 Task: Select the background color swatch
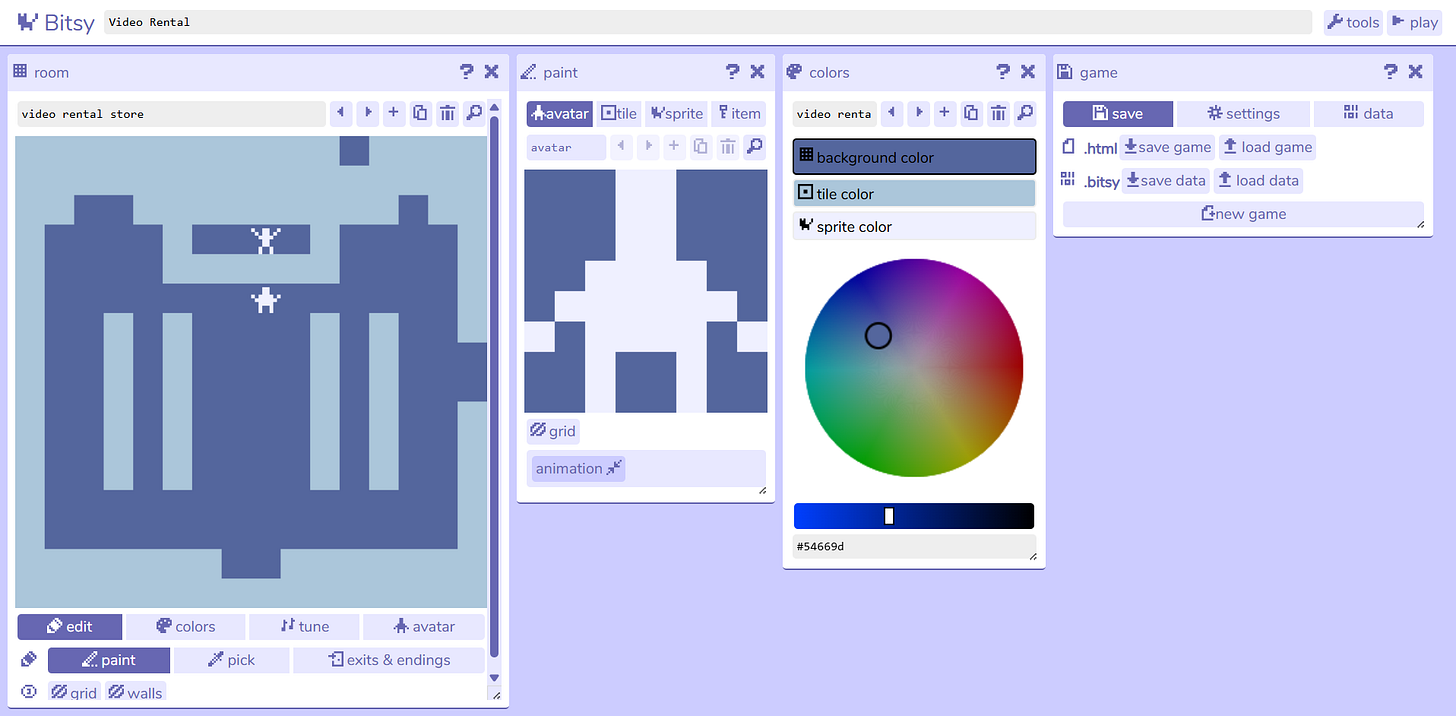click(914, 157)
